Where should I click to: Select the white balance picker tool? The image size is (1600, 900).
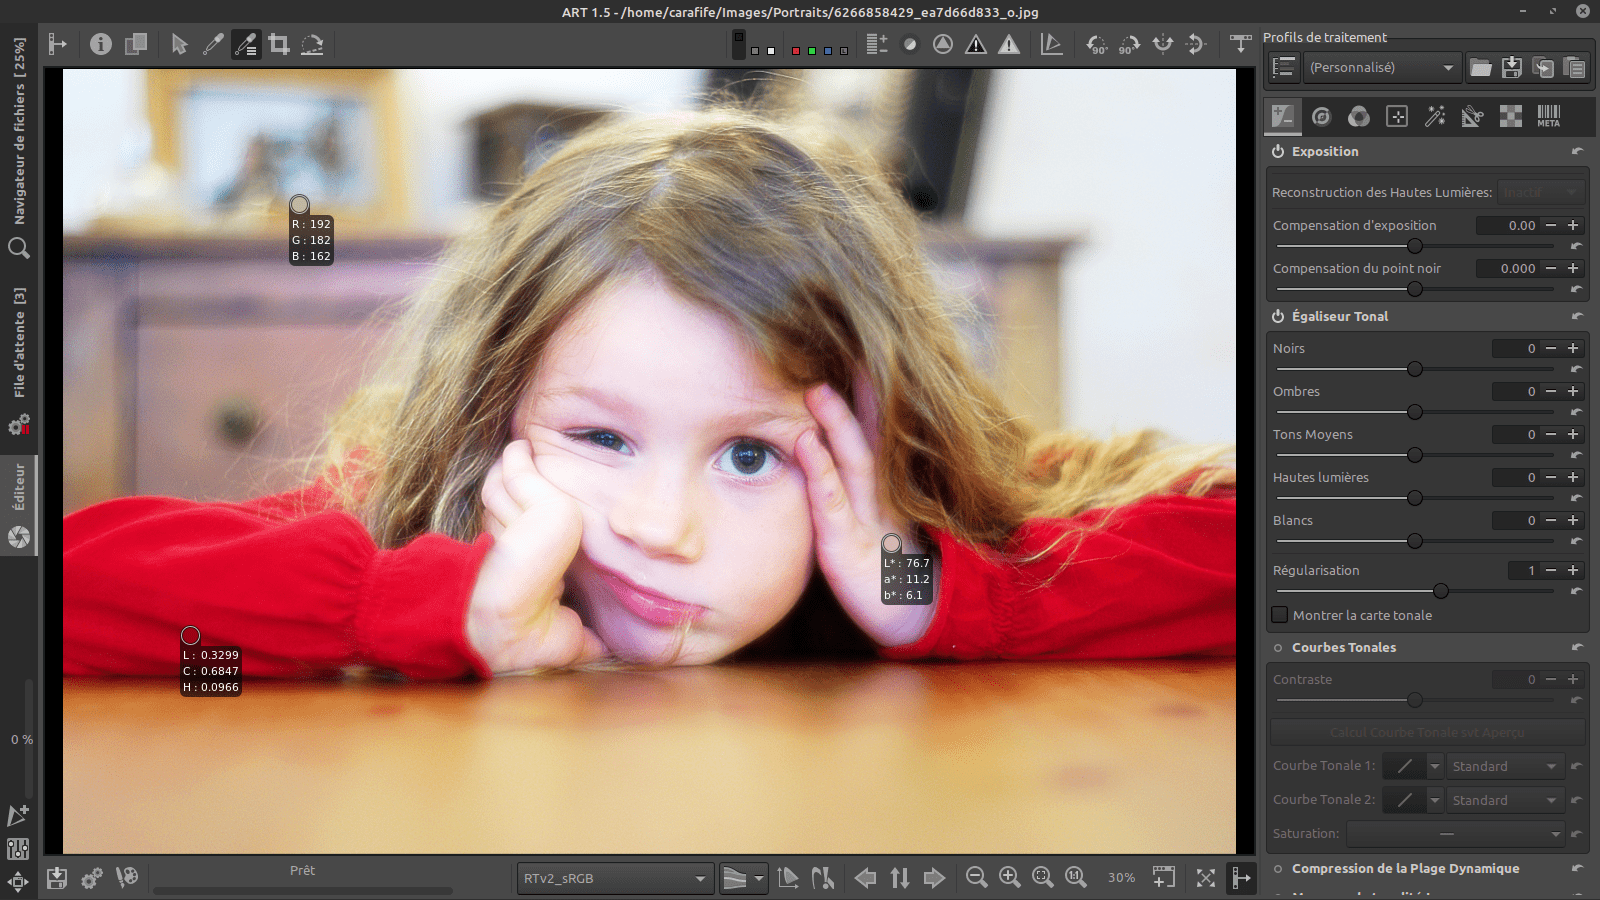tap(213, 44)
